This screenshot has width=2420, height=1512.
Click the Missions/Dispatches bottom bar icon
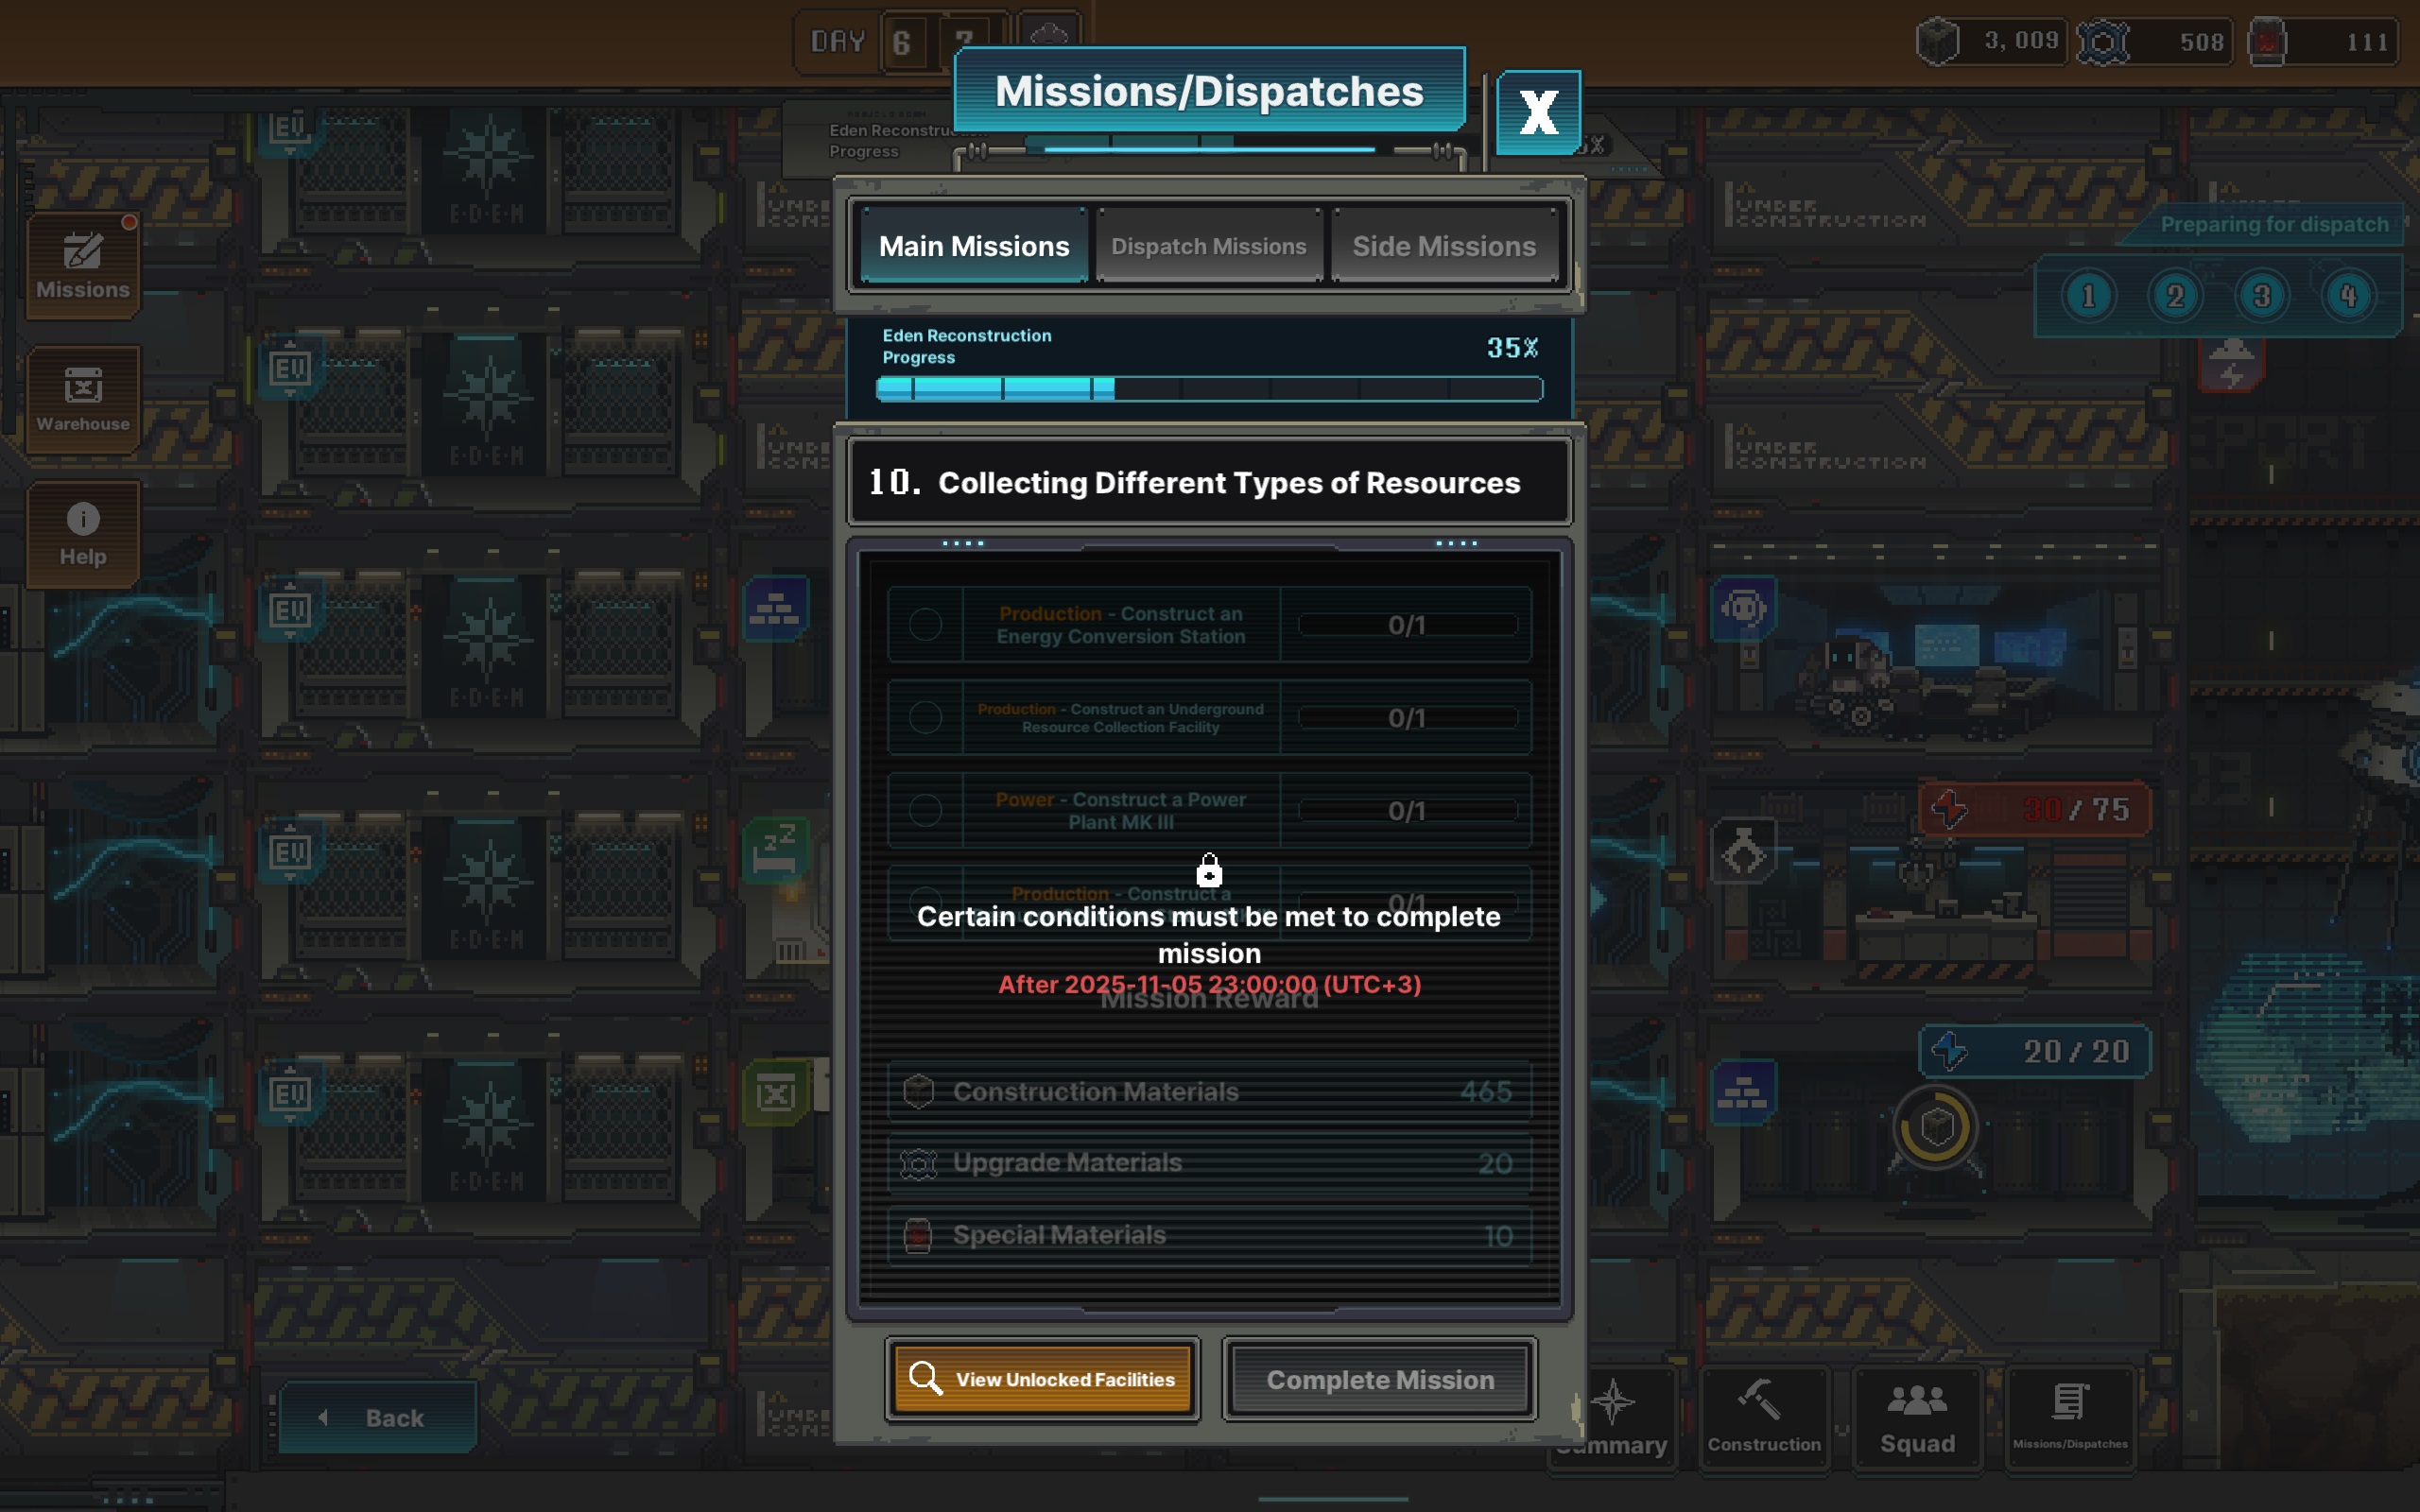click(2070, 1417)
